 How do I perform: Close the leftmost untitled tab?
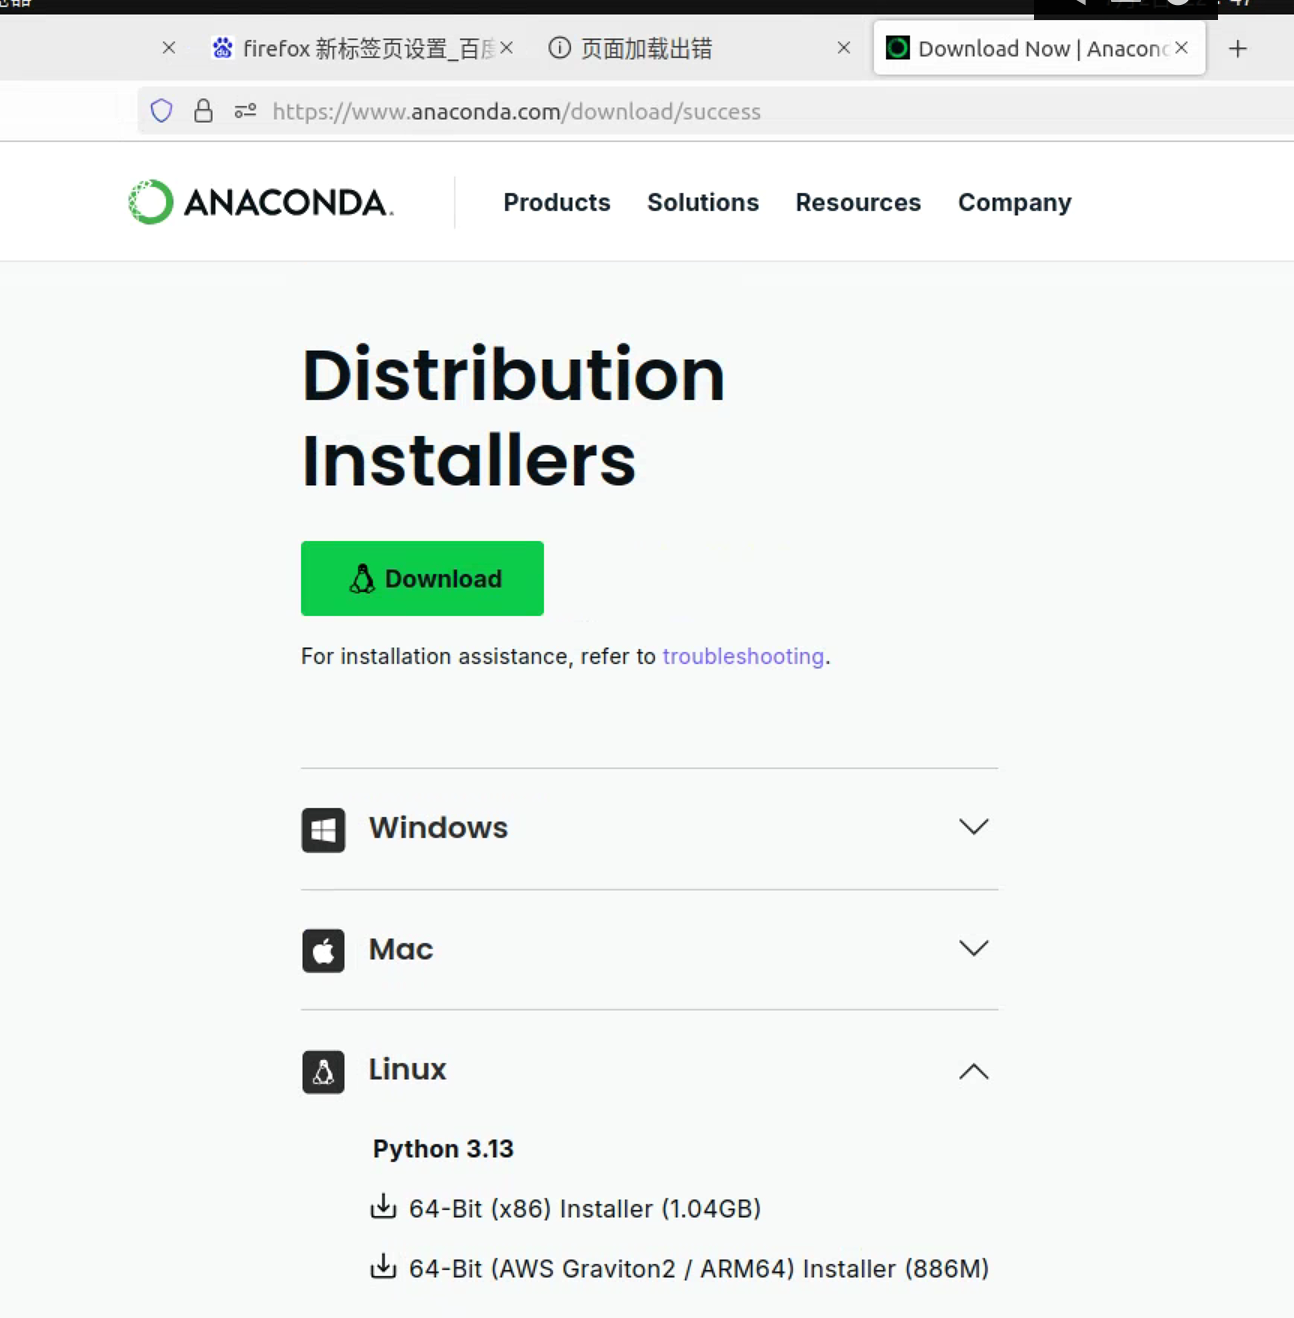[169, 47]
